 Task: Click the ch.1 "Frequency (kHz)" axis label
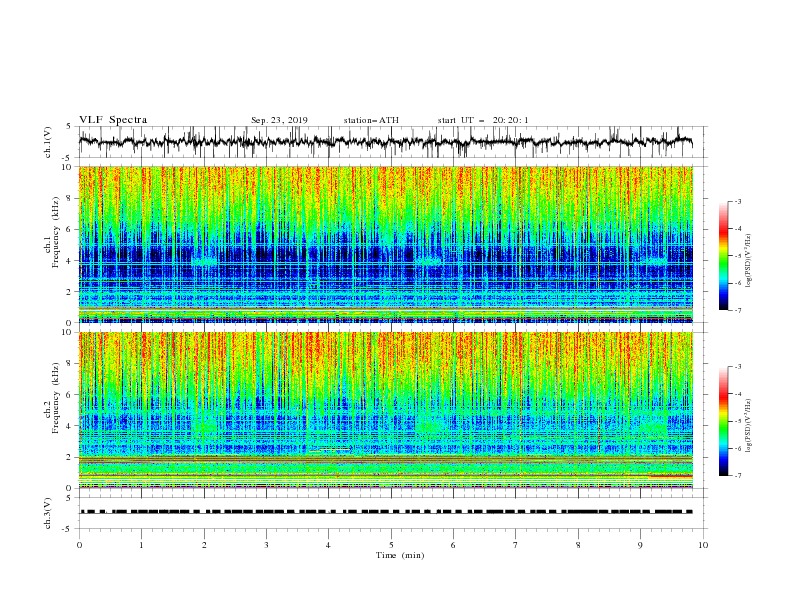coord(56,232)
